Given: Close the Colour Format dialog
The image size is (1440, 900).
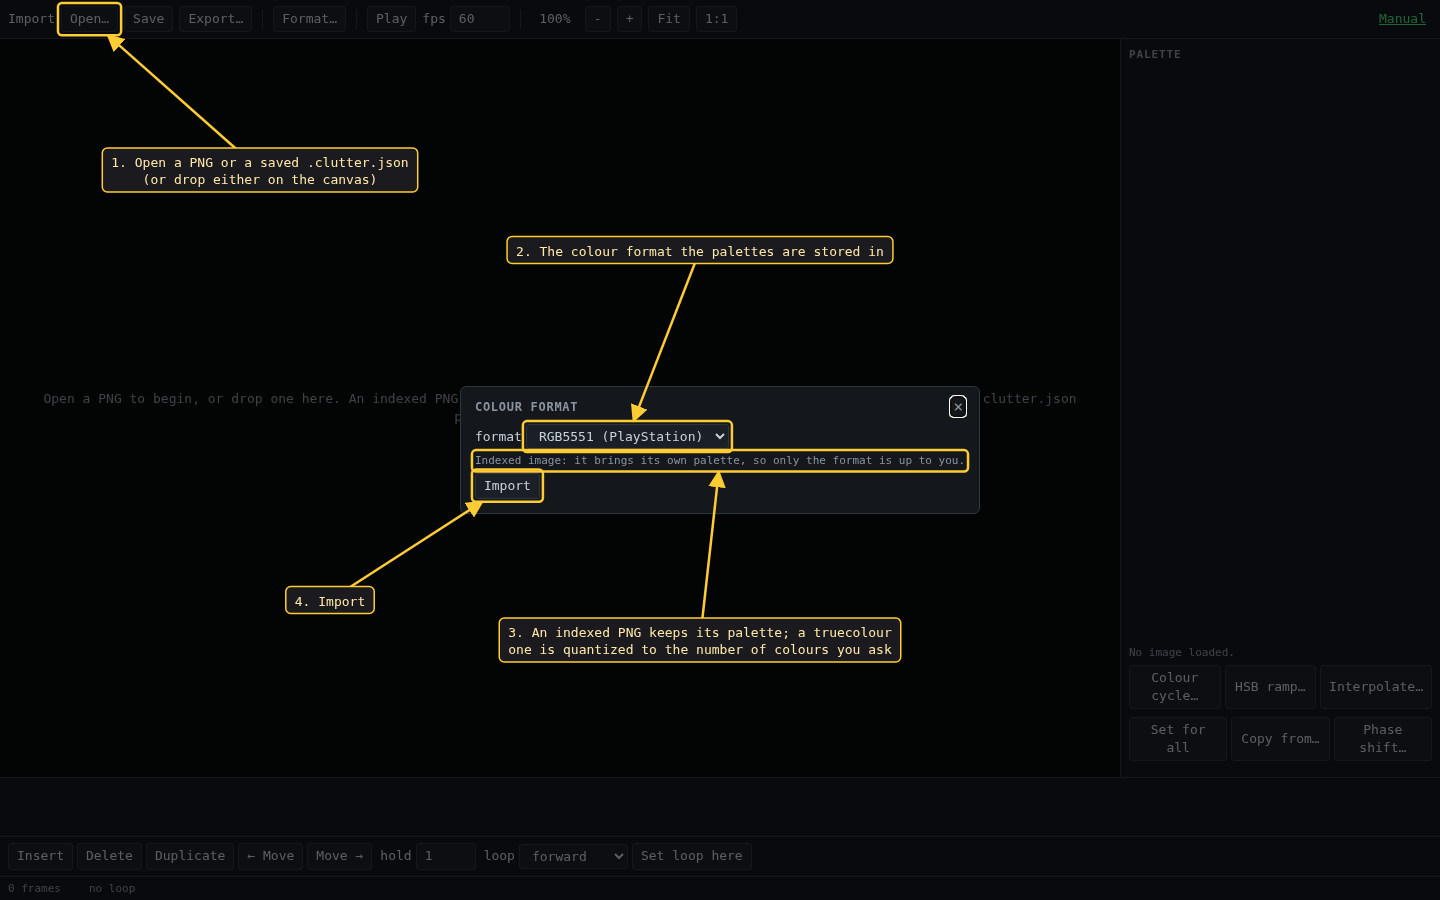Looking at the screenshot, I should 958,406.
